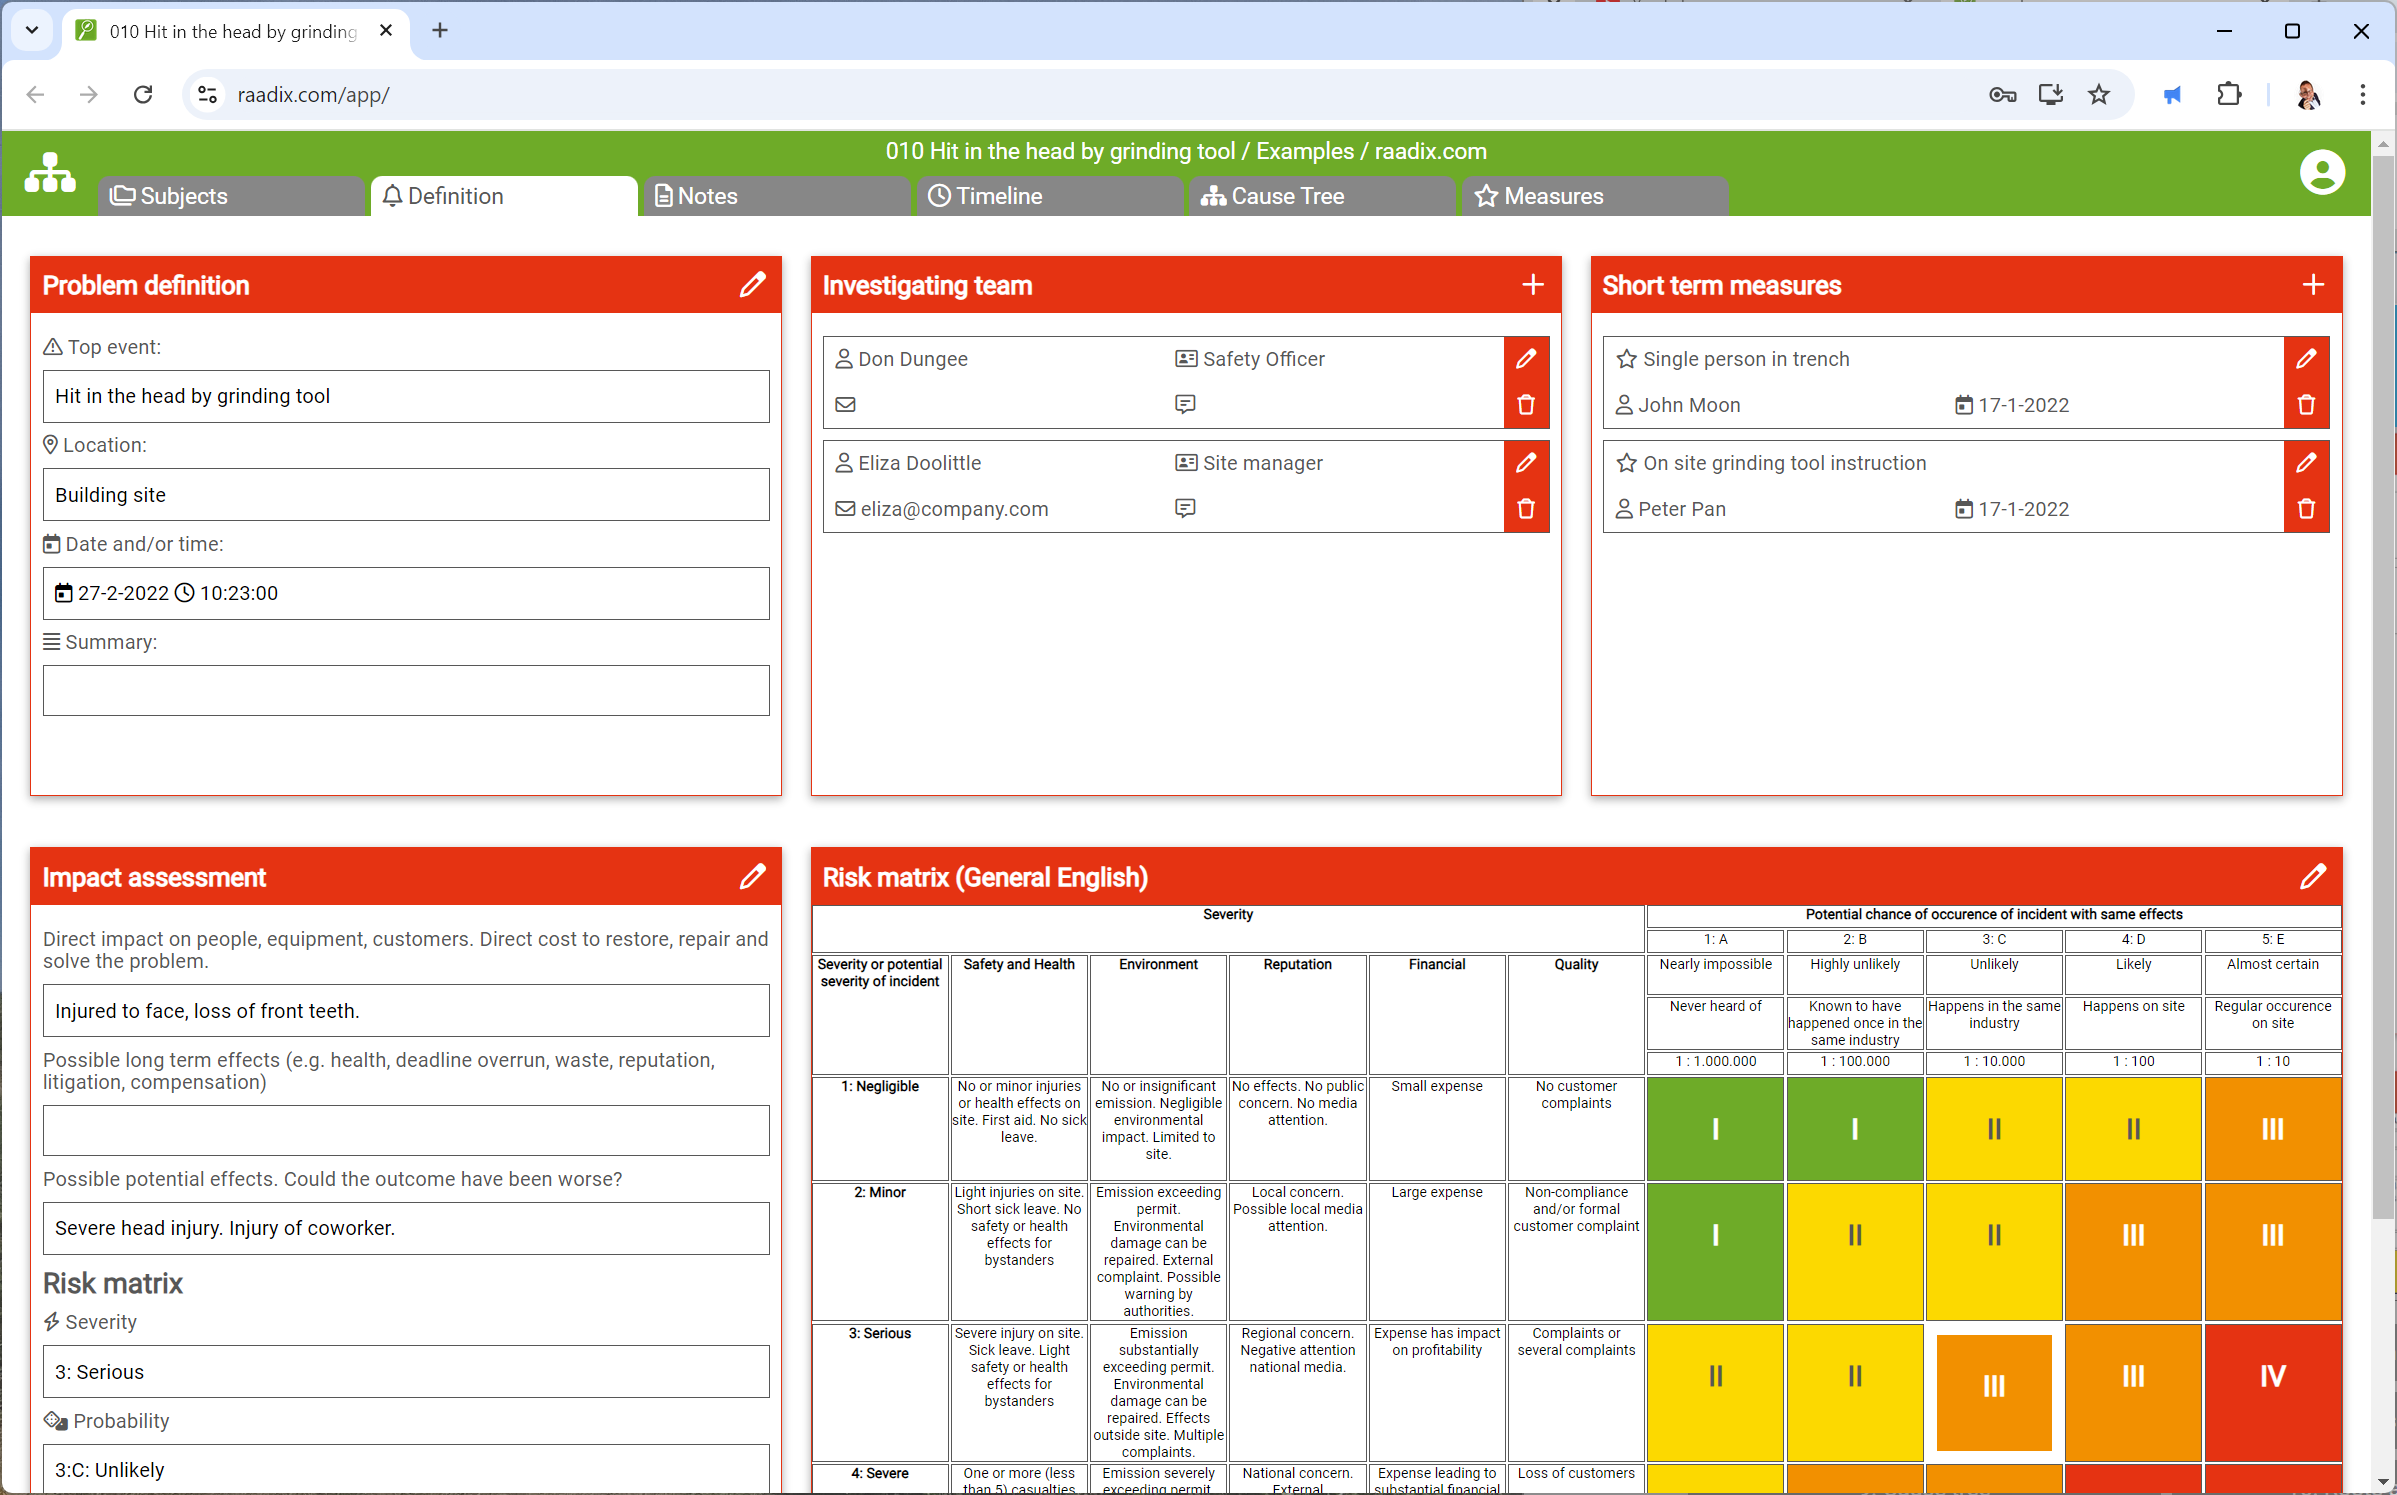The width and height of the screenshot is (2397, 1495).
Task: Click the 1: Negligible severity row label
Action: [x=880, y=1086]
